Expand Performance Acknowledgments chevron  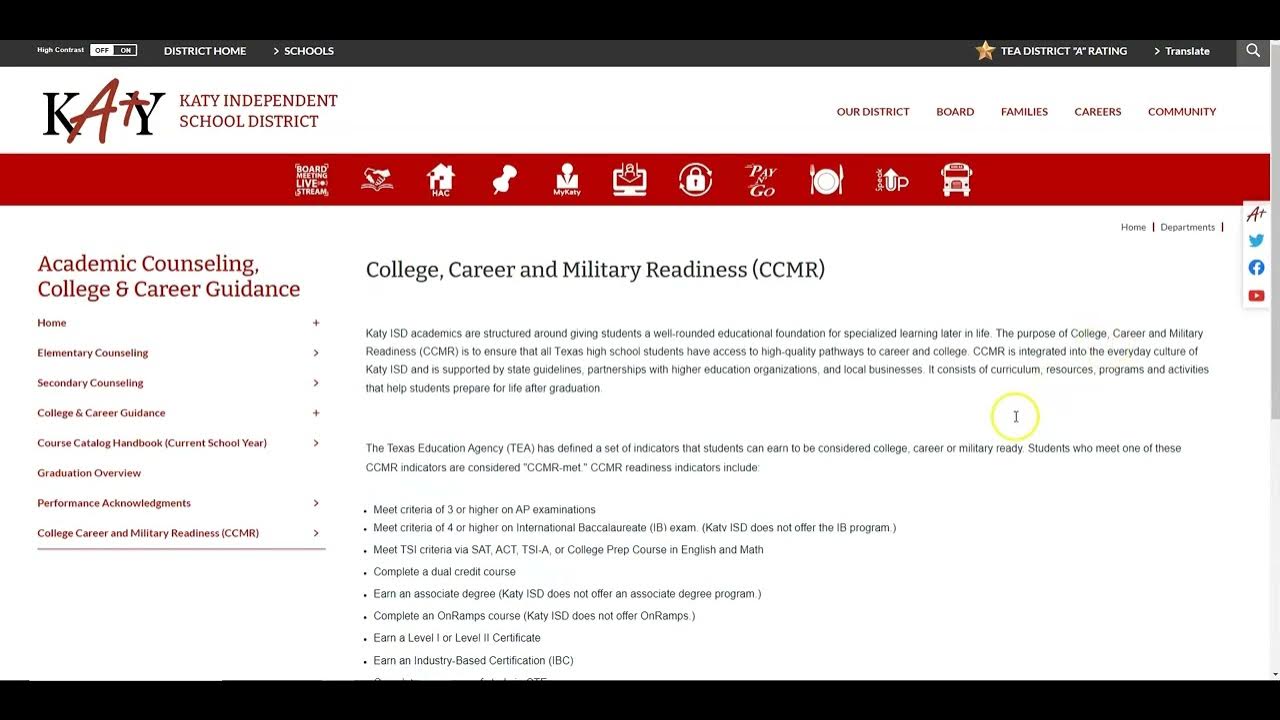[316, 503]
